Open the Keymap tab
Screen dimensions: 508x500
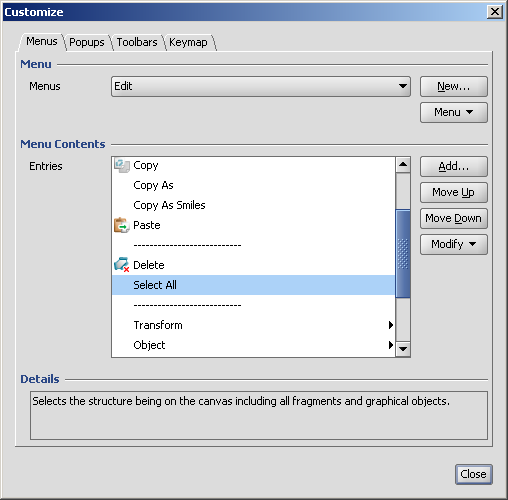(188, 42)
